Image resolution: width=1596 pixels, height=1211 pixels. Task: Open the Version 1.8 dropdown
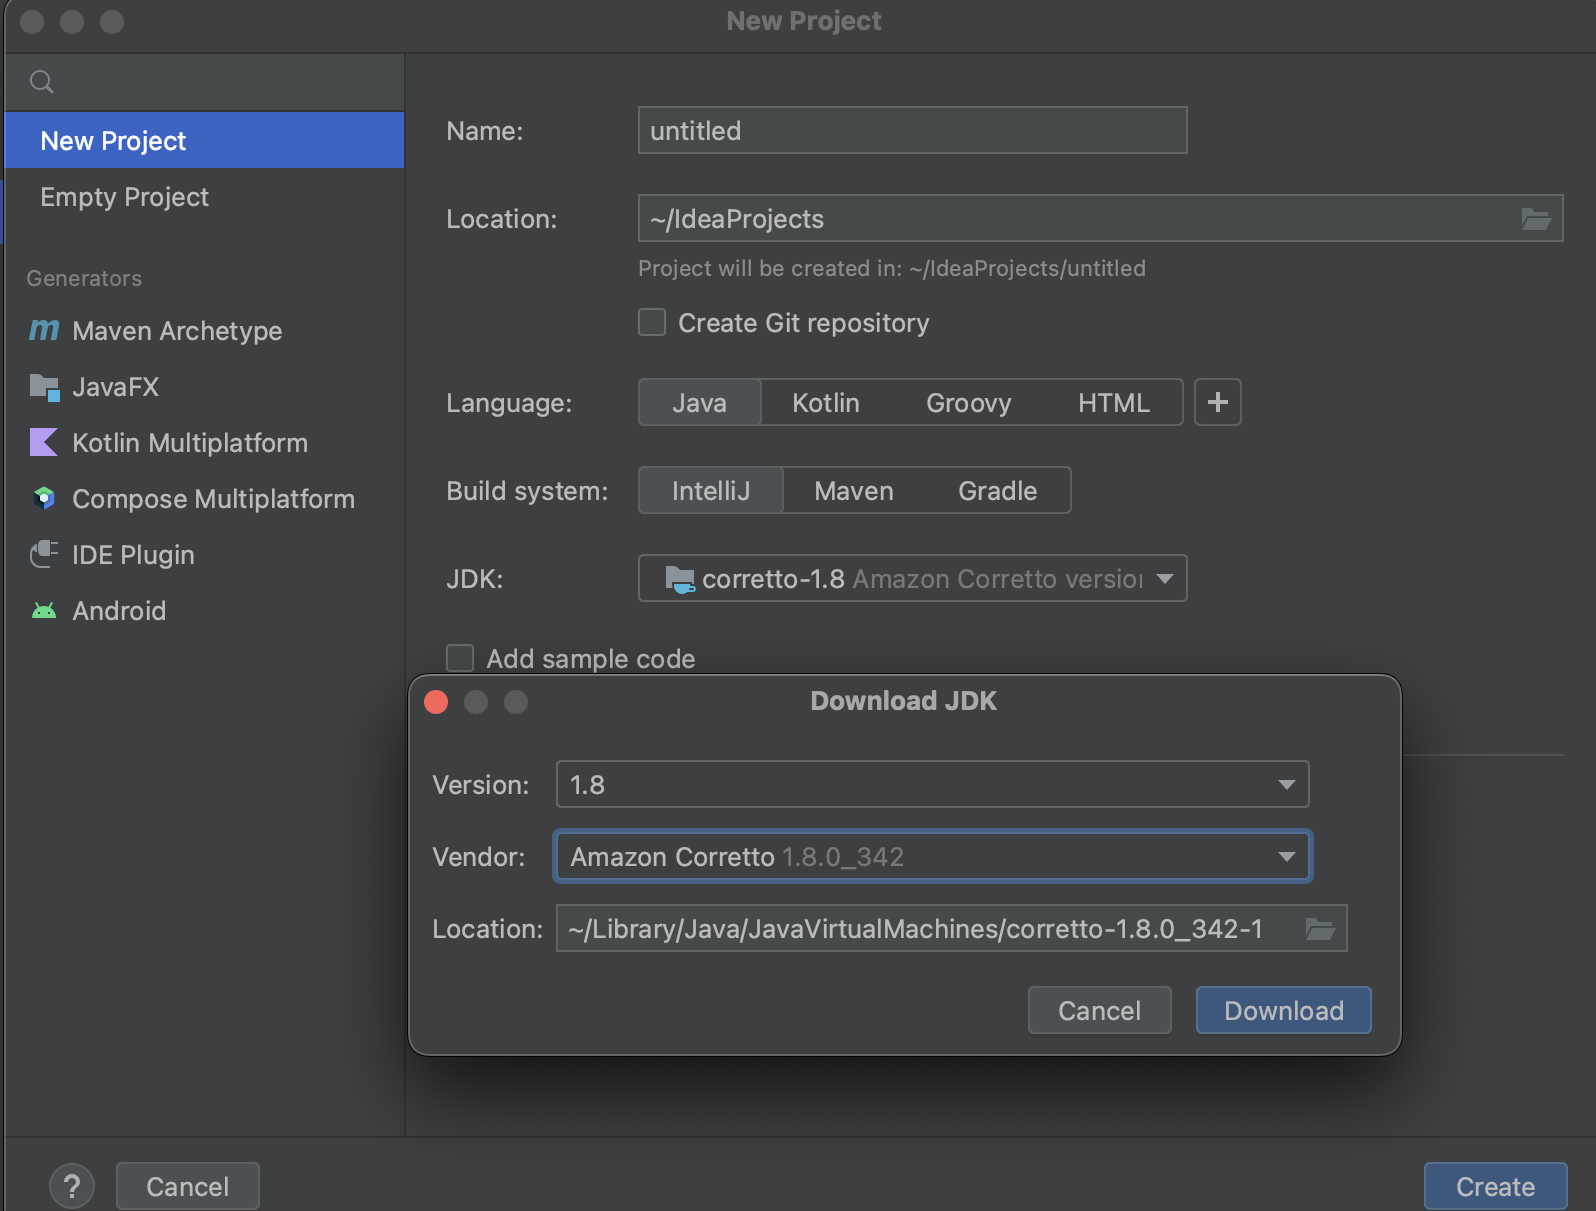(x=932, y=784)
